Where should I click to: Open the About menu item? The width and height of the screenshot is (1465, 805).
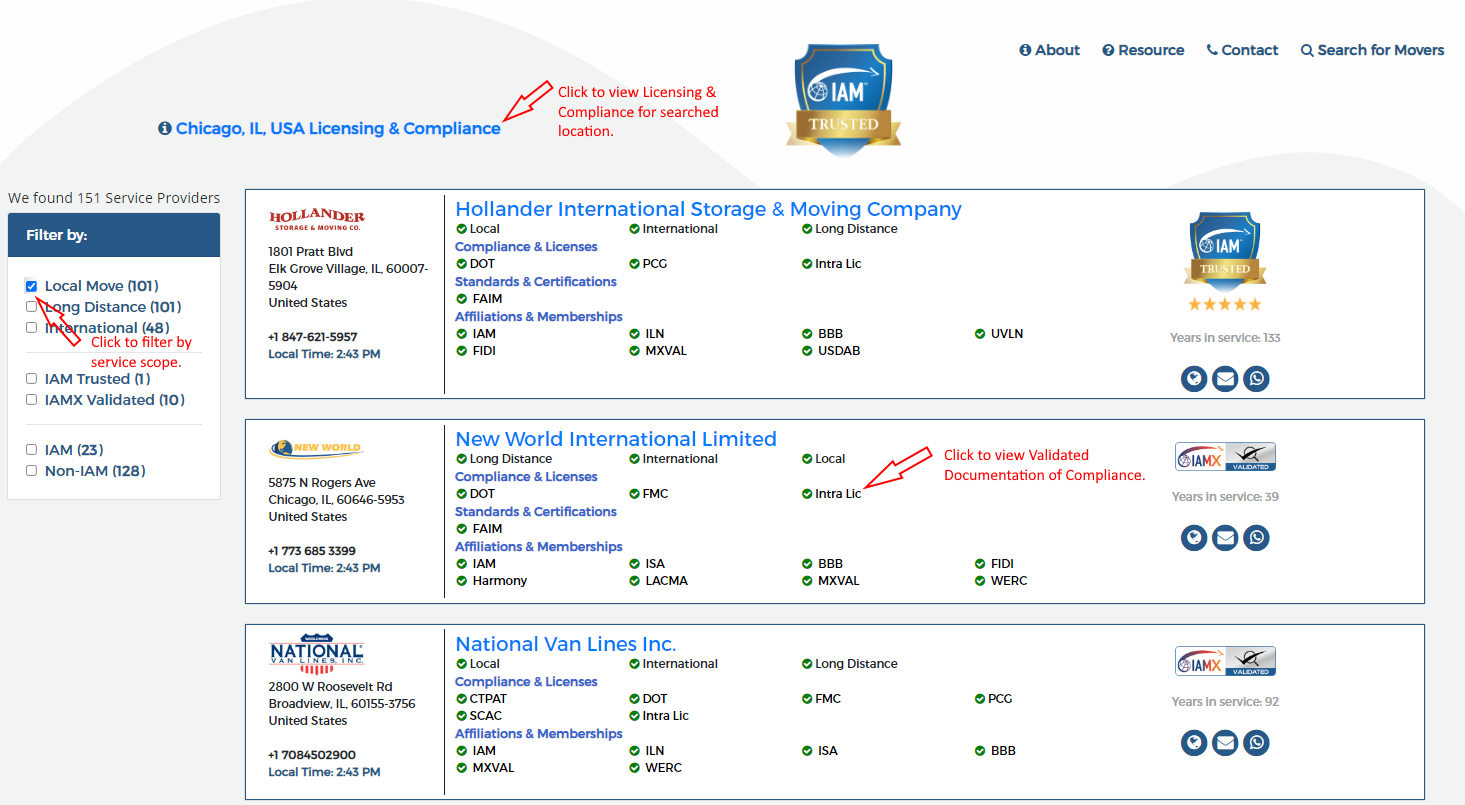pos(1049,50)
